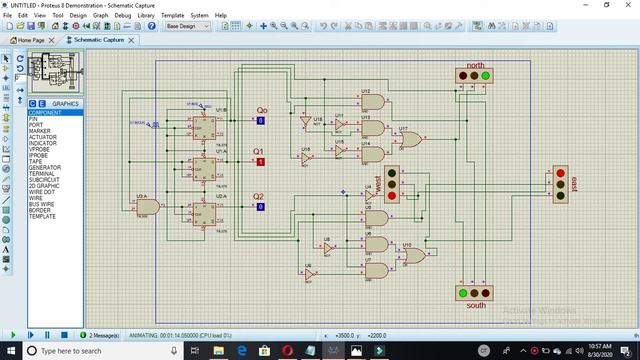
Task: Toggle the Q1 logic state indicator
Action: pyautogui.click(x=260, y=162)
